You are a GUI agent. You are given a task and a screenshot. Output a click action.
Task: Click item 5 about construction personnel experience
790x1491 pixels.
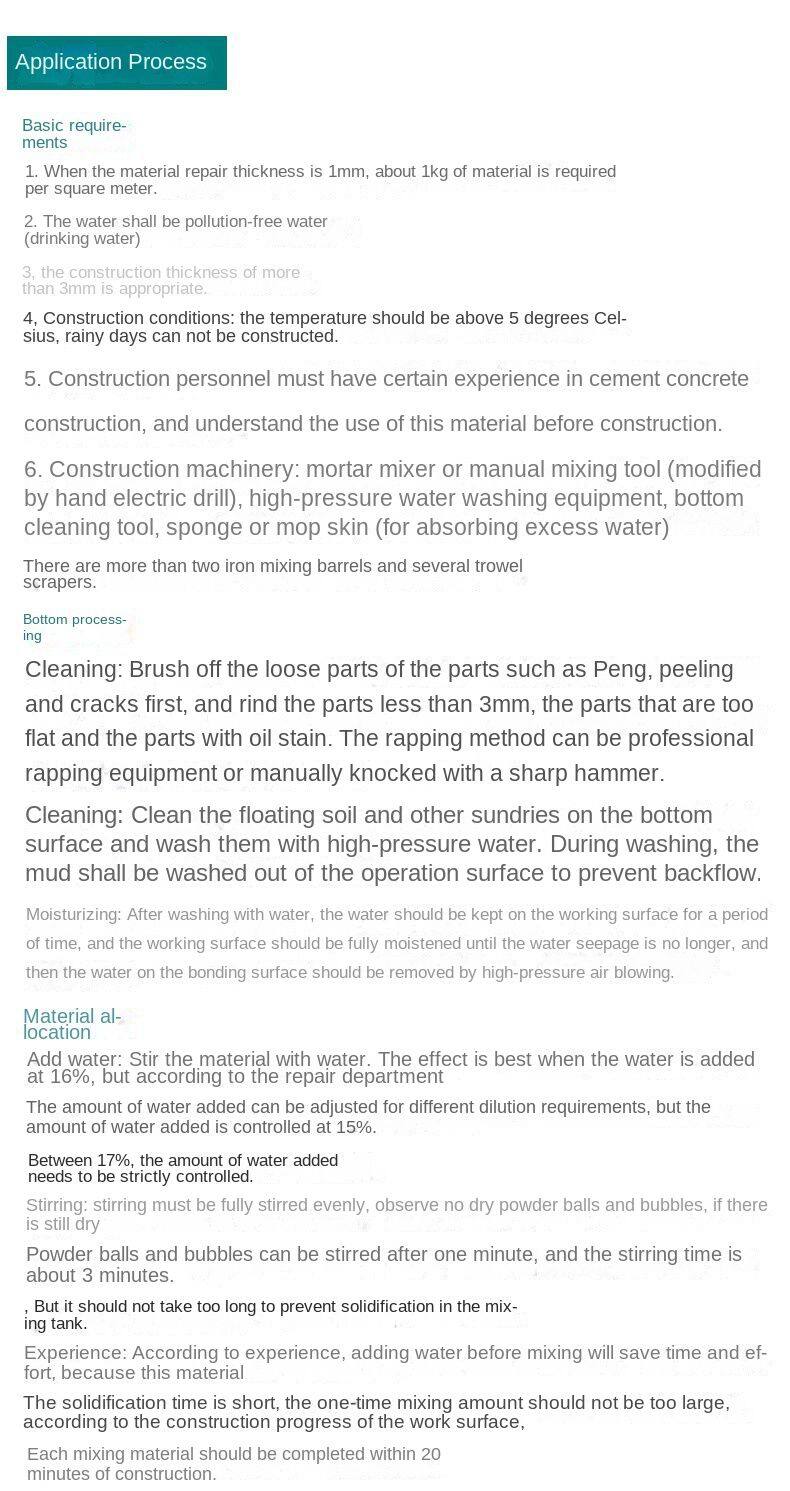coord(386,401)
